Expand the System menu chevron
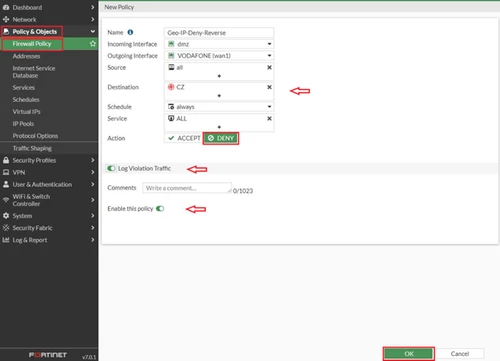The width and height of the screenshot is (500, 361). pyautogui.click(x=92, y=216)
